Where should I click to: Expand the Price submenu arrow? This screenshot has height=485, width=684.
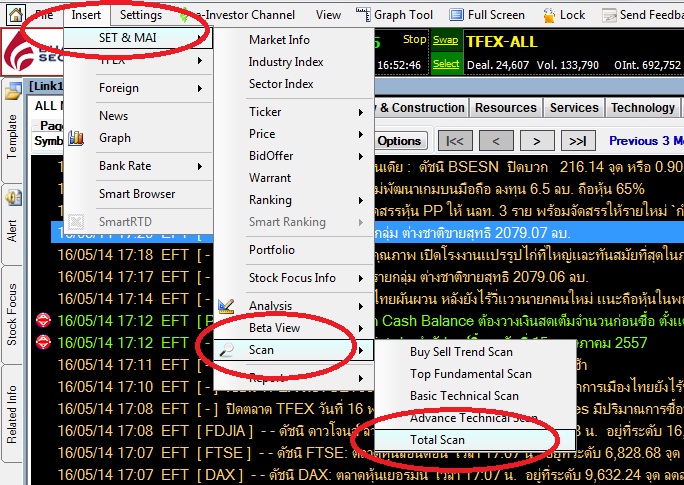coord(361,134)
